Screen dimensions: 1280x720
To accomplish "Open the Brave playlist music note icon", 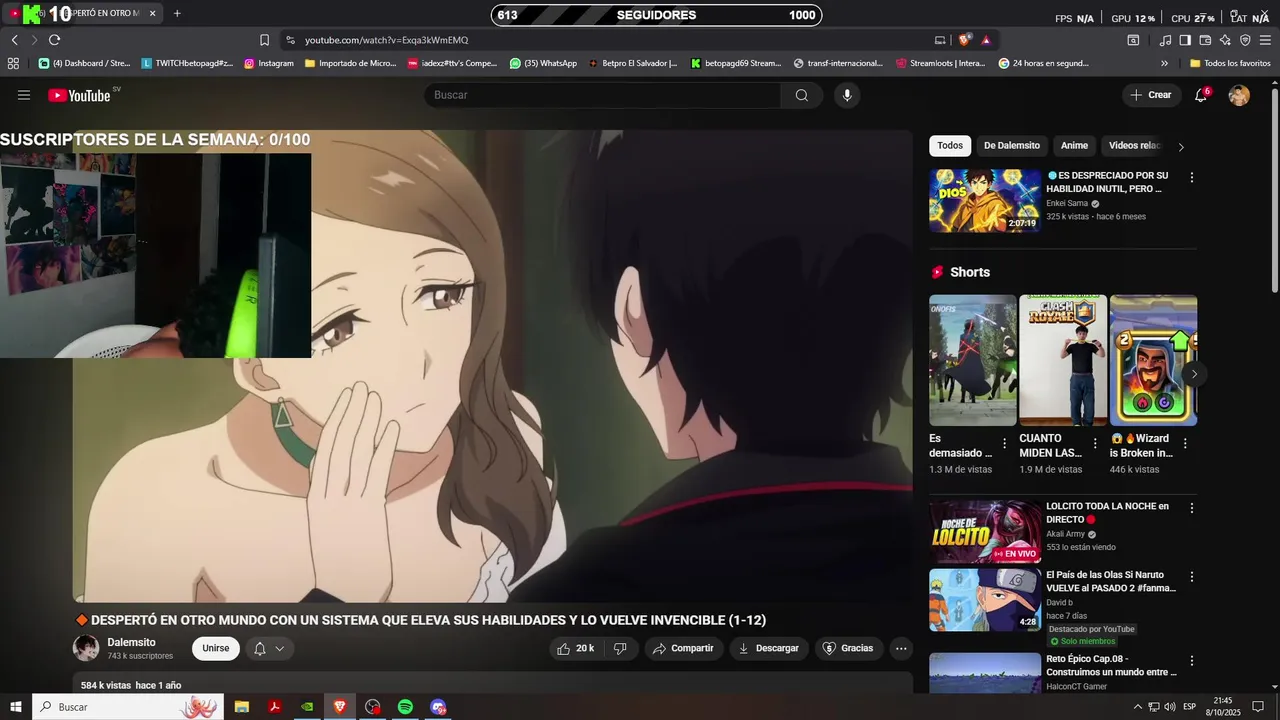I will tap(1165, 40).
